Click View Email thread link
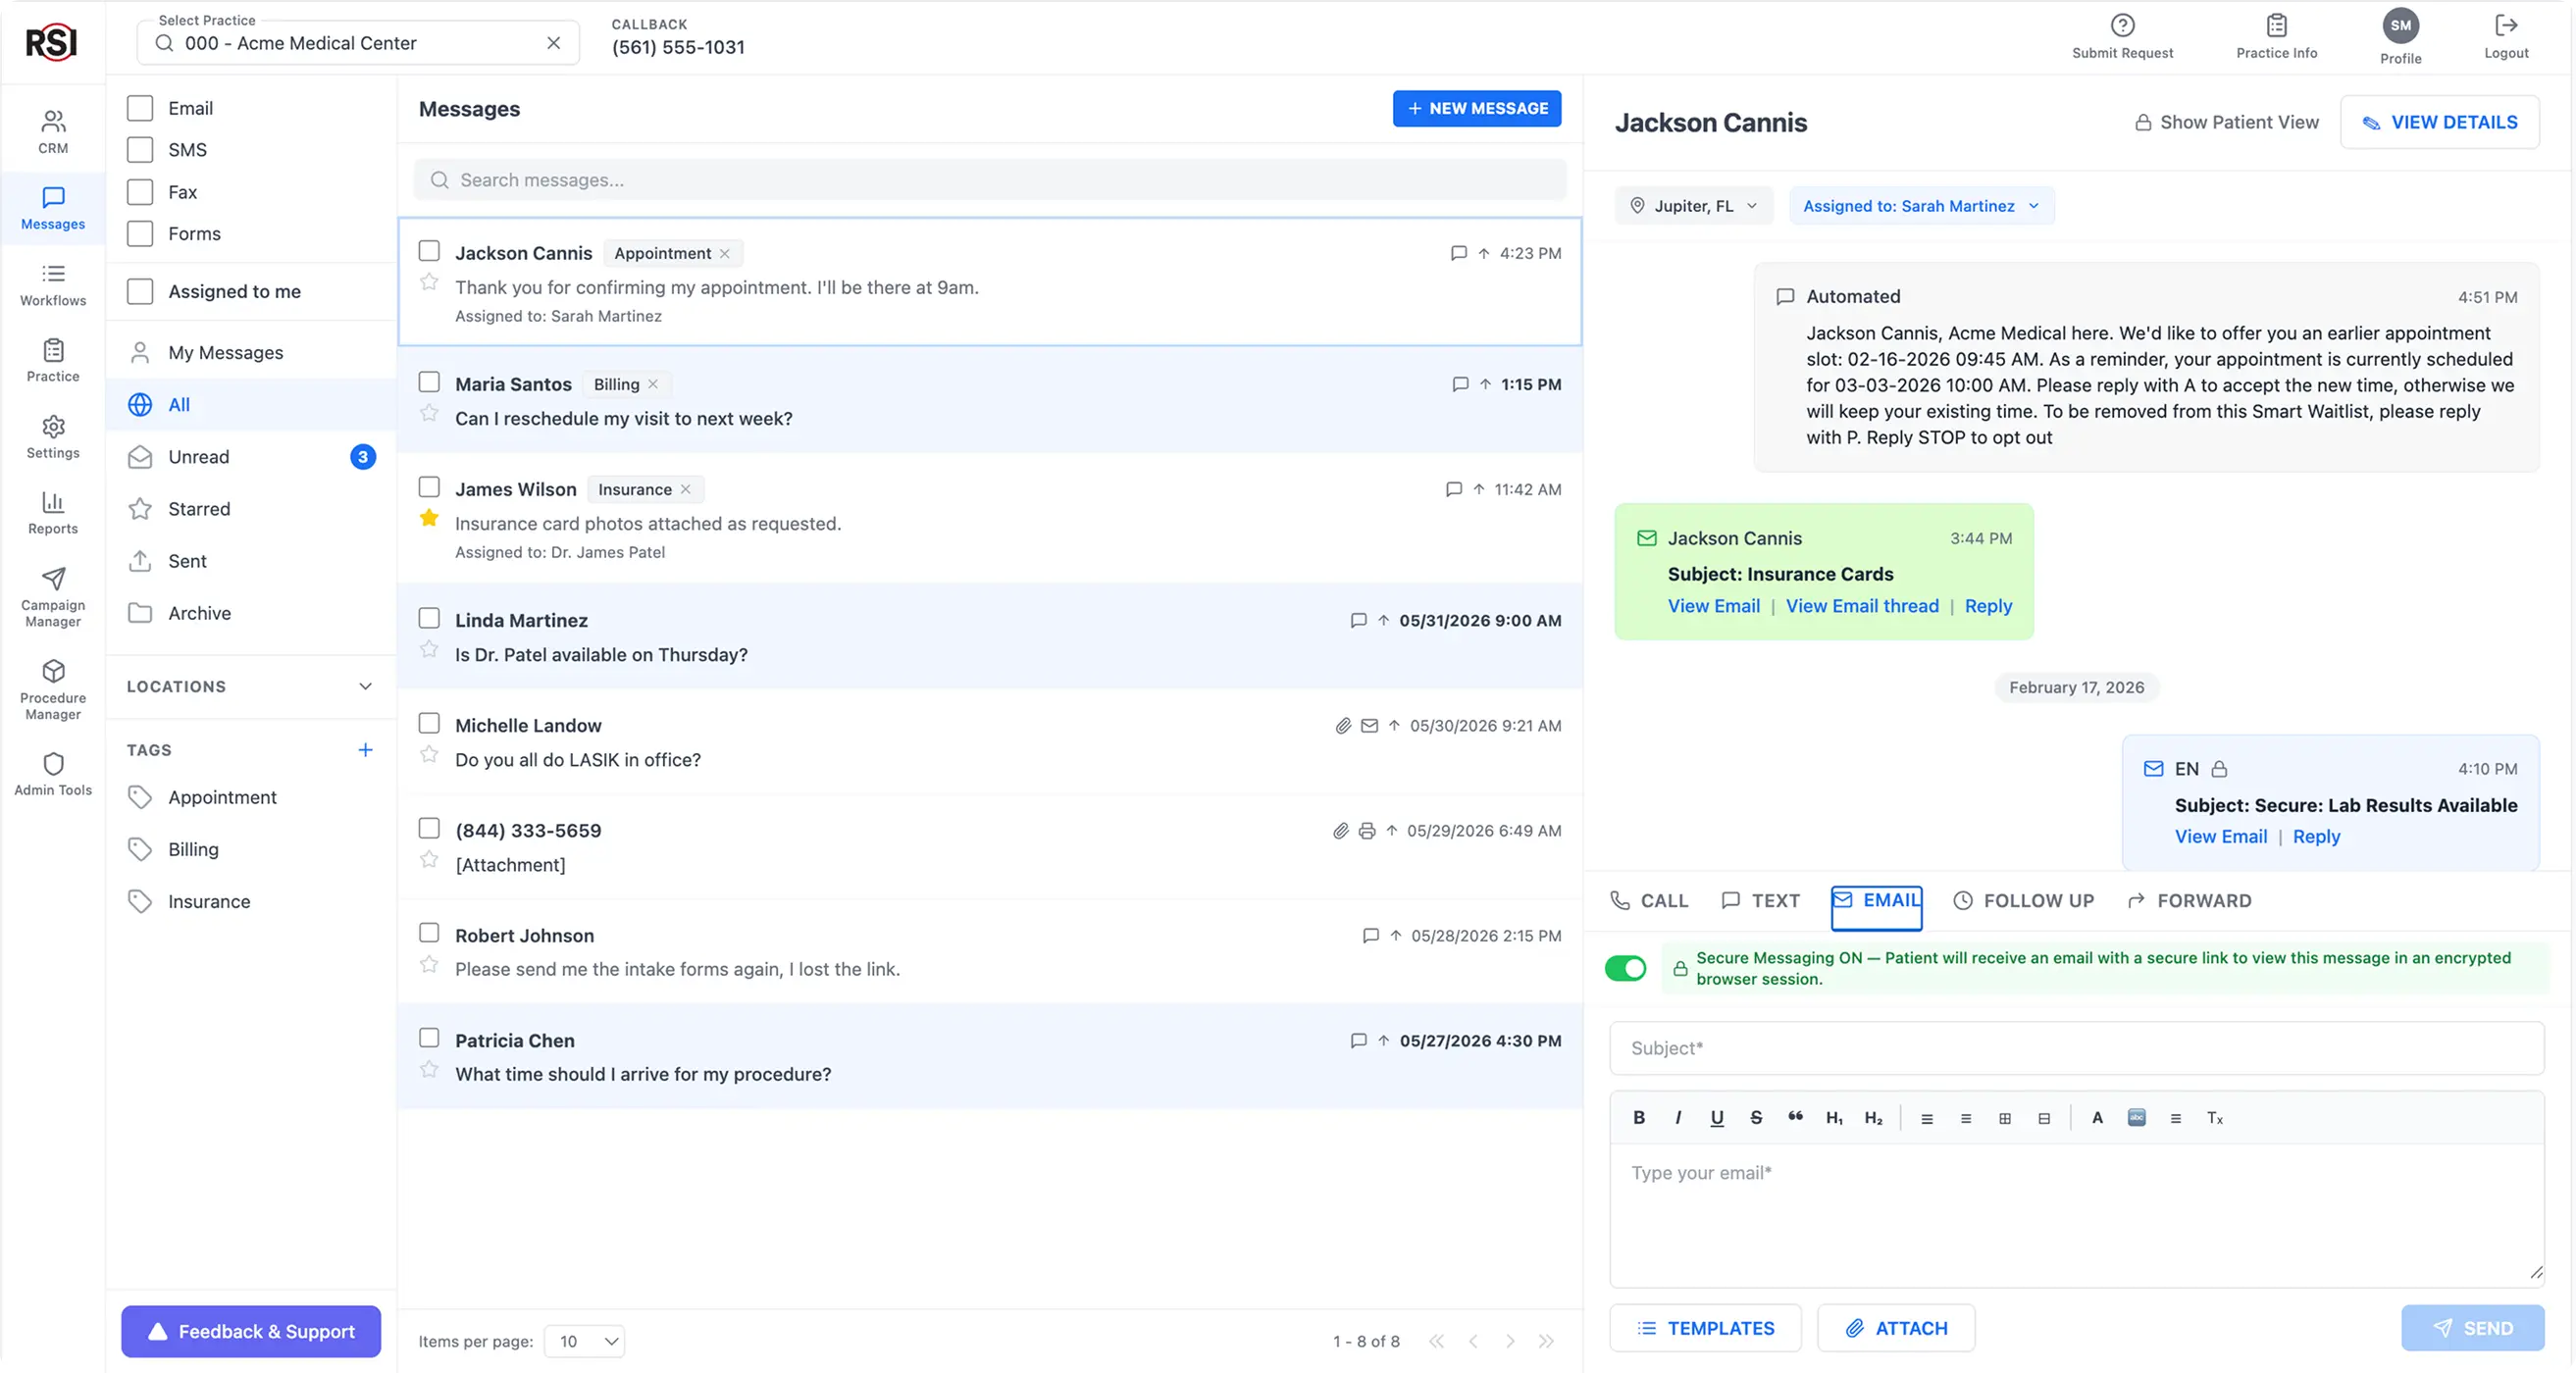The width and height of the screenshot is (2576, 1373). coord(1862,606)
